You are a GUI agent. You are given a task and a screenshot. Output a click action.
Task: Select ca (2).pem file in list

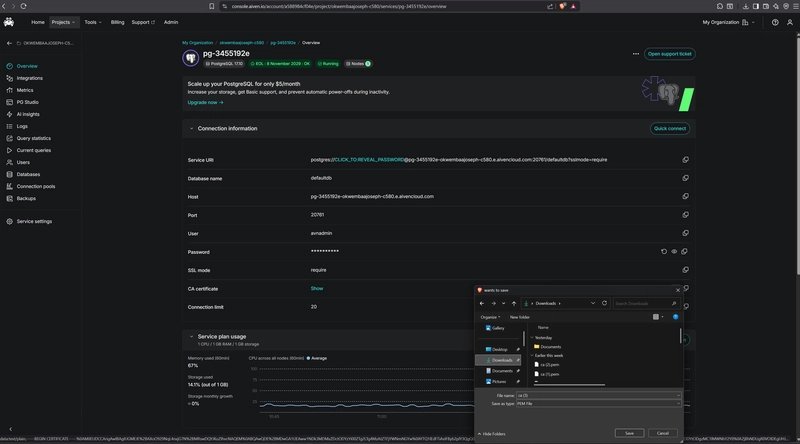tap(549, 365)
